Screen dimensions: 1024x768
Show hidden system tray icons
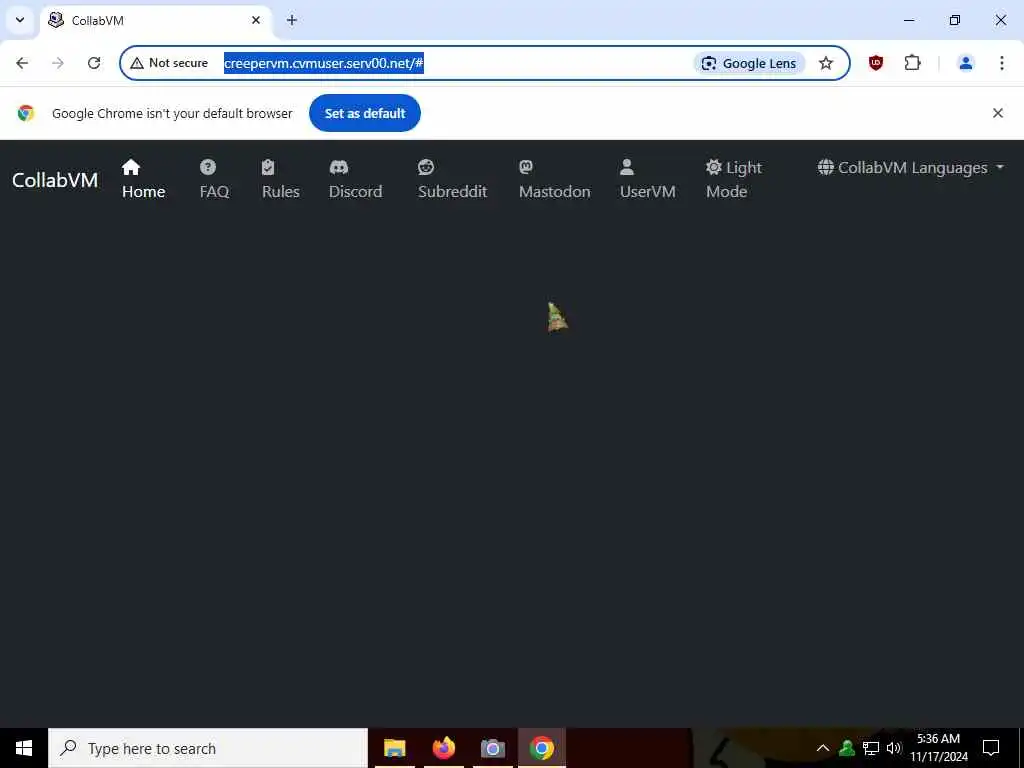[823, 748]
